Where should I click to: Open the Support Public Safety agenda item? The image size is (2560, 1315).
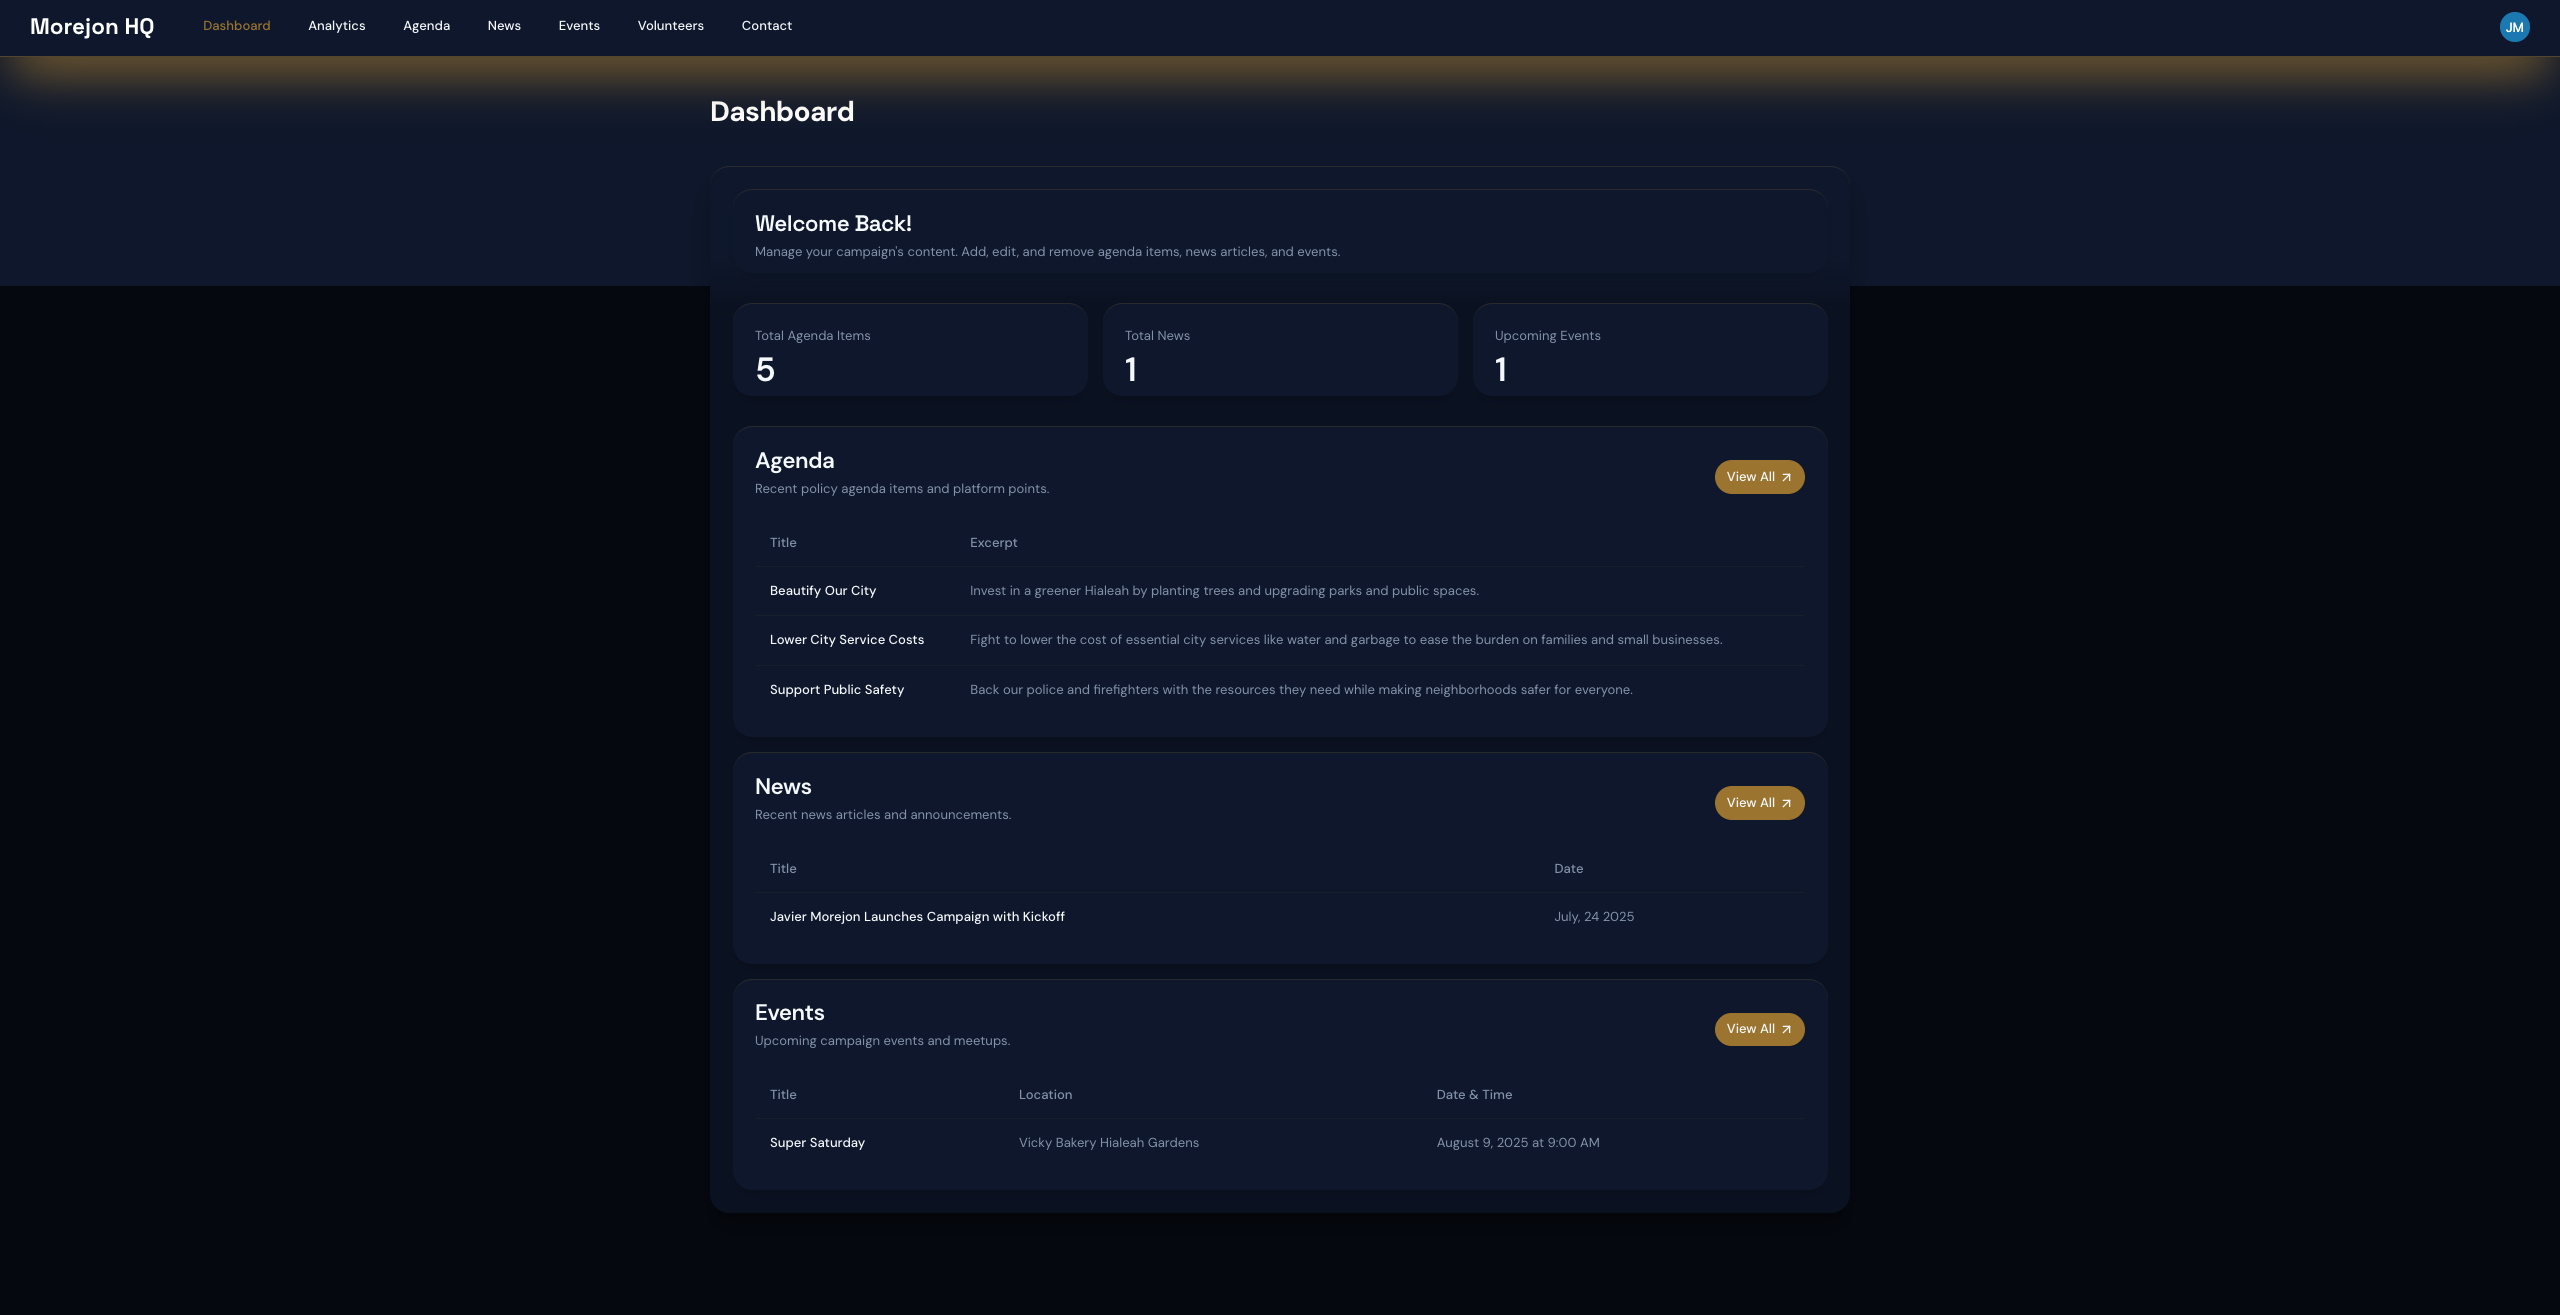click(837, 690)
